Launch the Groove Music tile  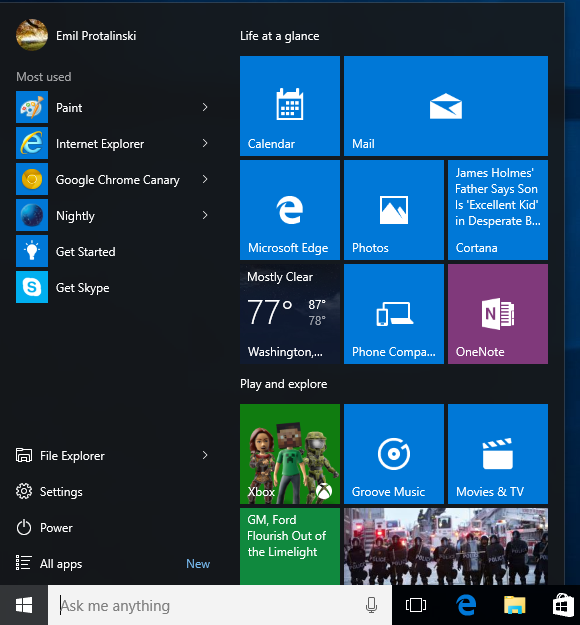click(394, 454)
